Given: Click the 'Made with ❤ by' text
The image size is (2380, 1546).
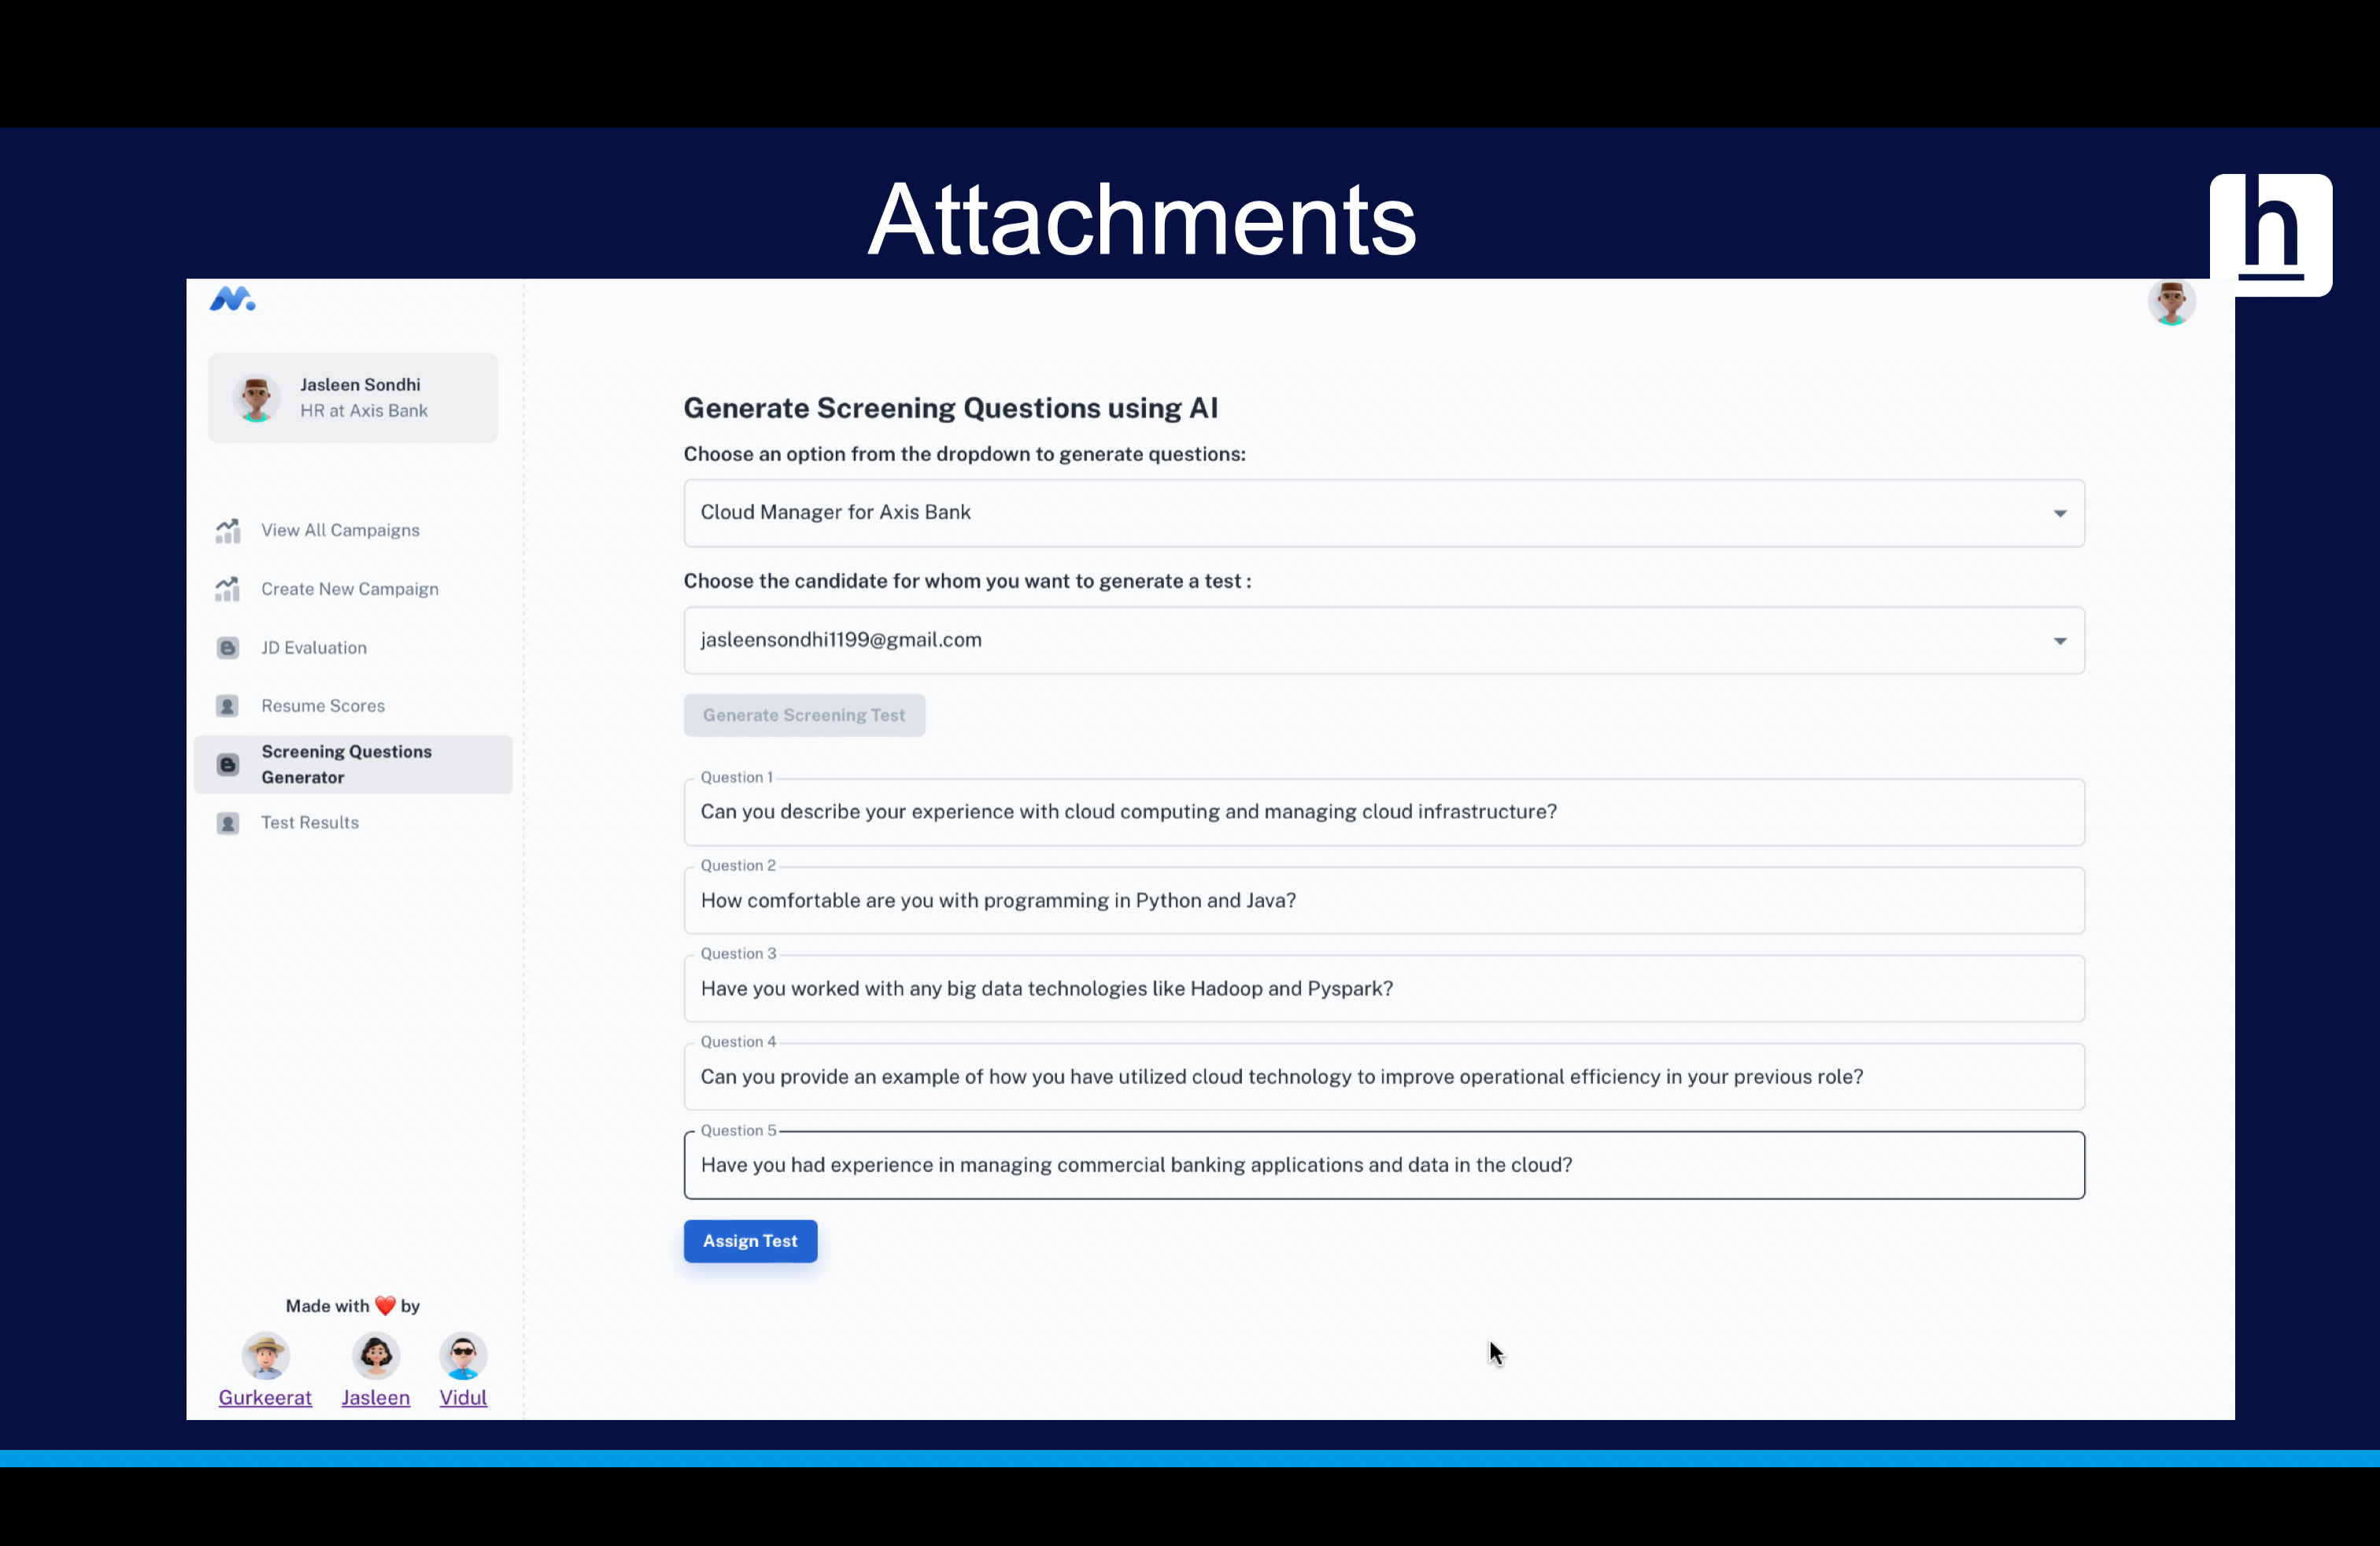Looking at the screenshot, I should [353, 1306].
